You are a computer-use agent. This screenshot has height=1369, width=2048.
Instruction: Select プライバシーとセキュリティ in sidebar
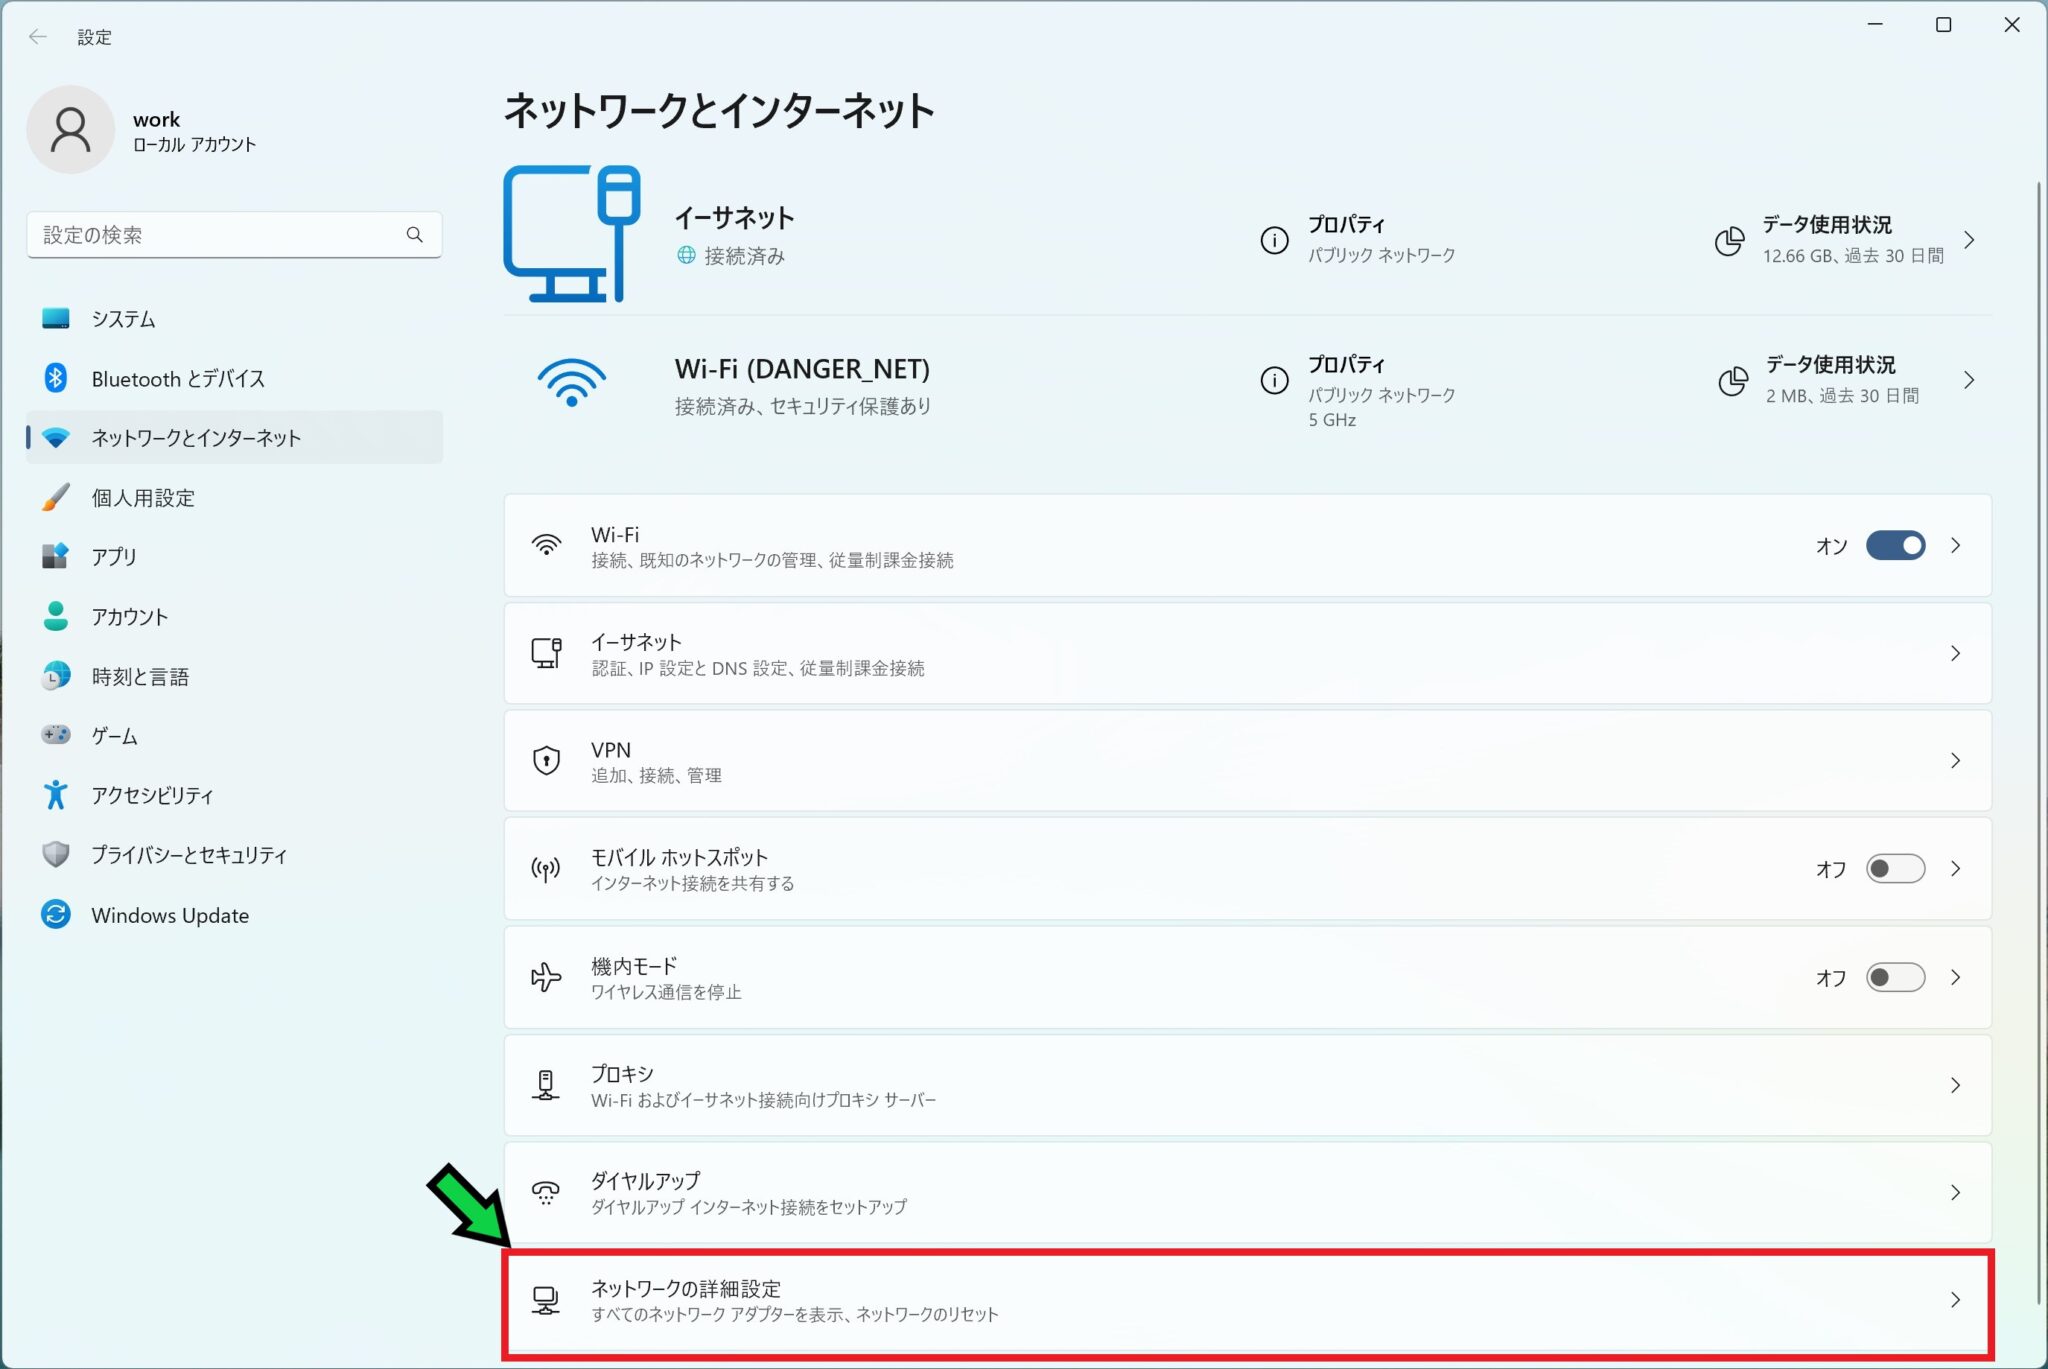coord(189,855)
